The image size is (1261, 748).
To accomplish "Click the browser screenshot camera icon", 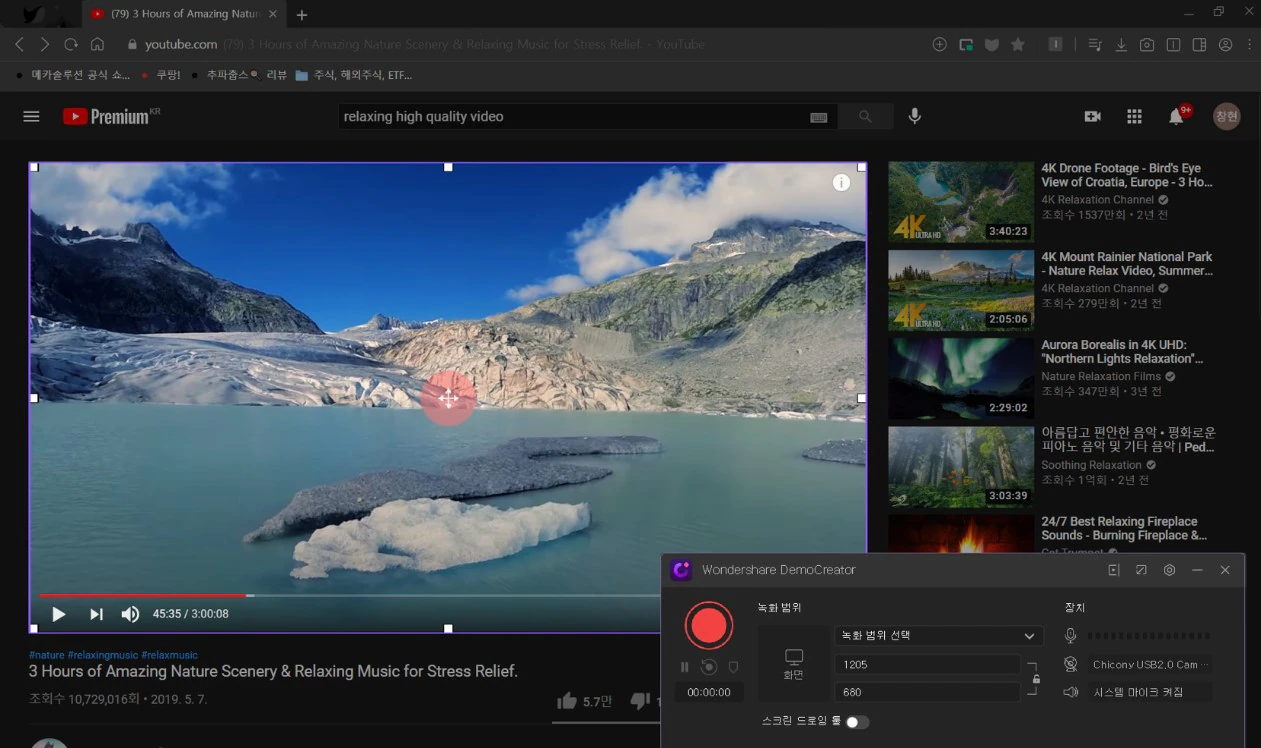I will coord(1147,44).
